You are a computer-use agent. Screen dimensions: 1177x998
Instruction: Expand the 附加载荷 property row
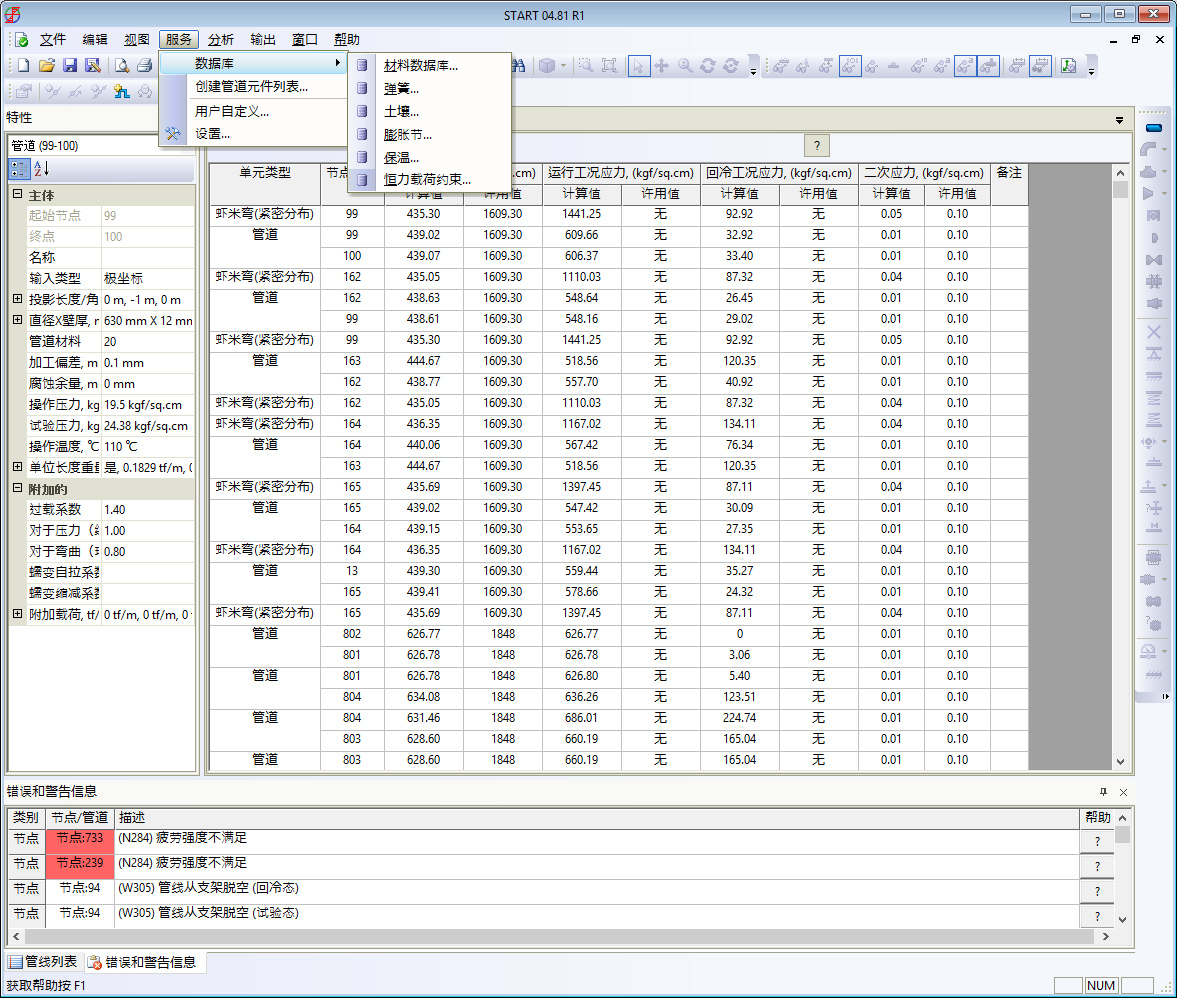click(17, 614)
